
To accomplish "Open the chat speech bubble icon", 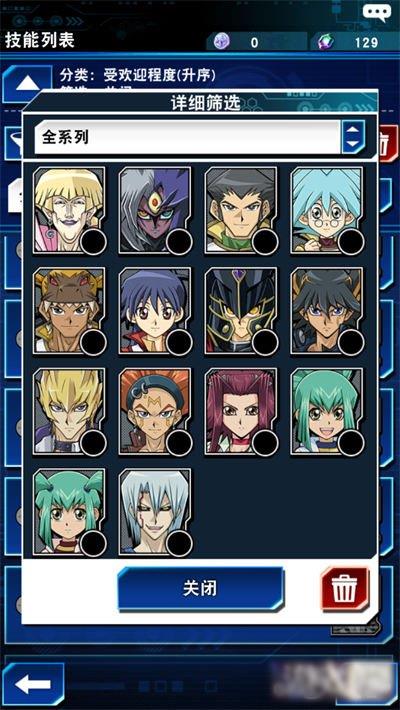I will [x=376, y=12].
